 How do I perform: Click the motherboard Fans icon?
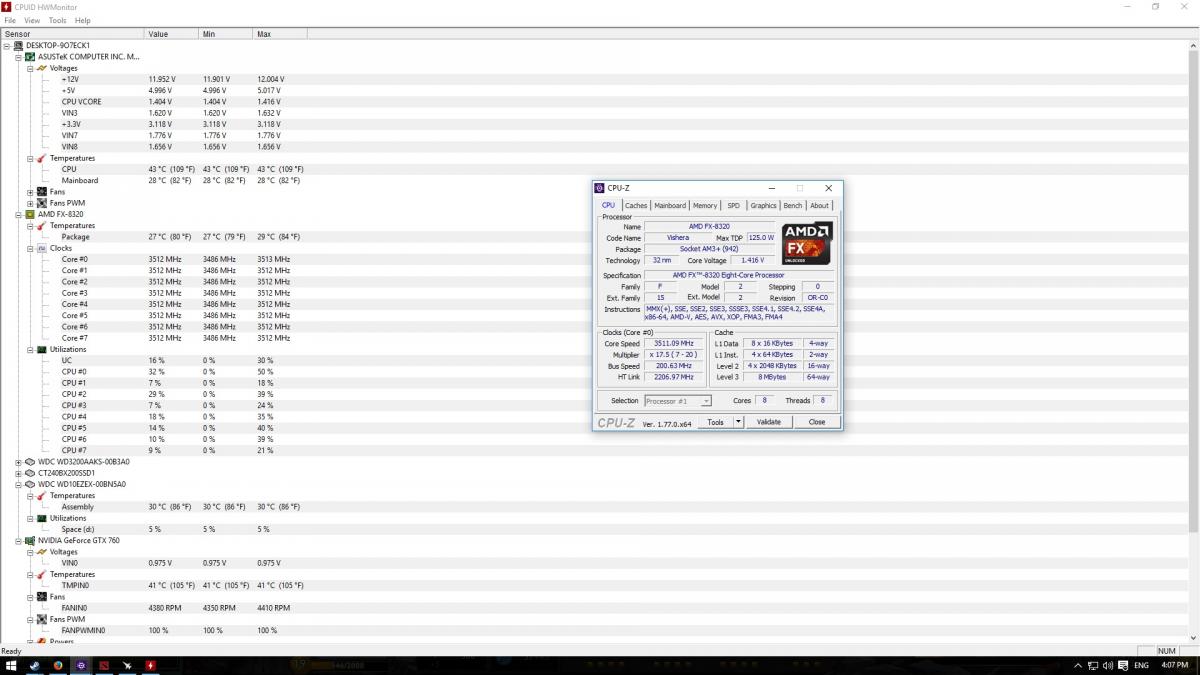click(42, 192)
